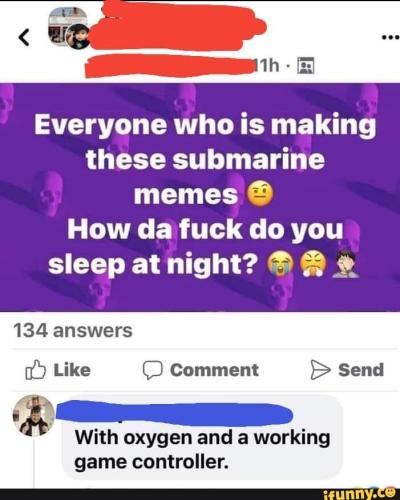This screenshot has height=500, width=400.
Task: Tap the thumbs-up Like icon
Action: point(35,370)
